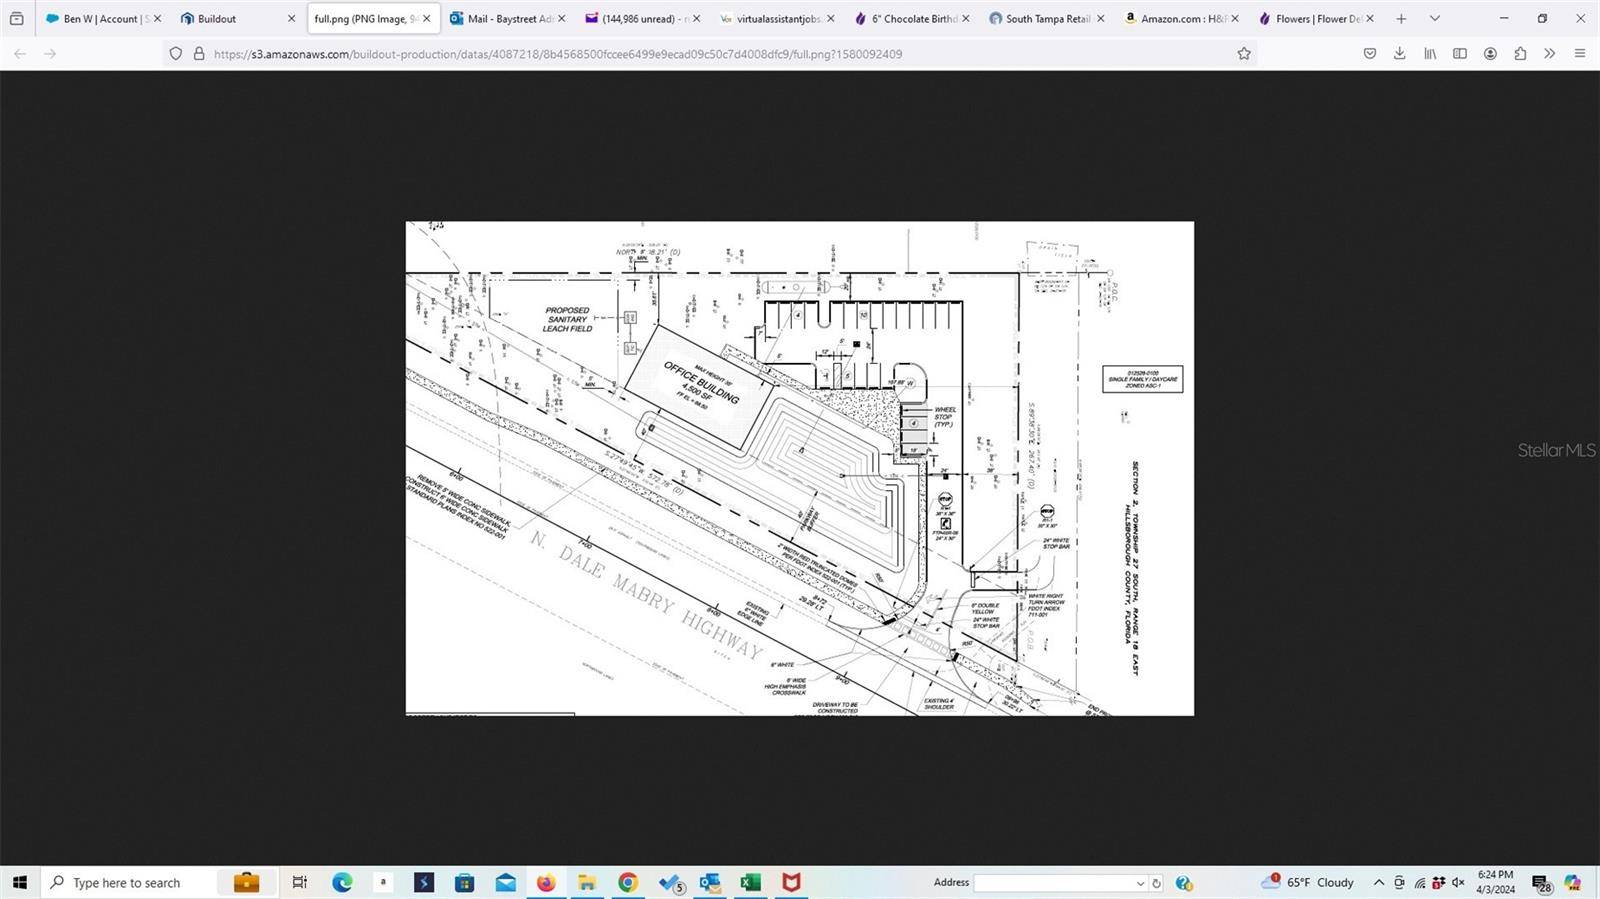
Task: Switch to the Buildout tab
Action: 238,18
